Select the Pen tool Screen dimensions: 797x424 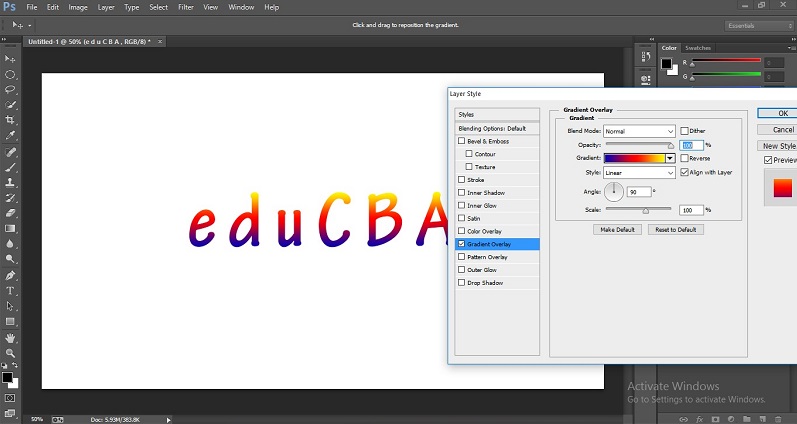pos(10,276)
